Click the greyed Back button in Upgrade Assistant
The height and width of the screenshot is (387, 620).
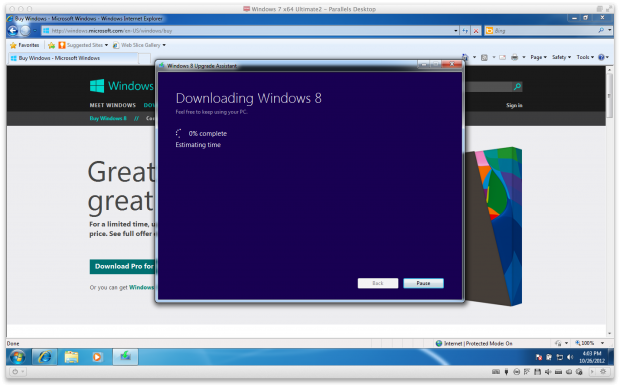378,283
